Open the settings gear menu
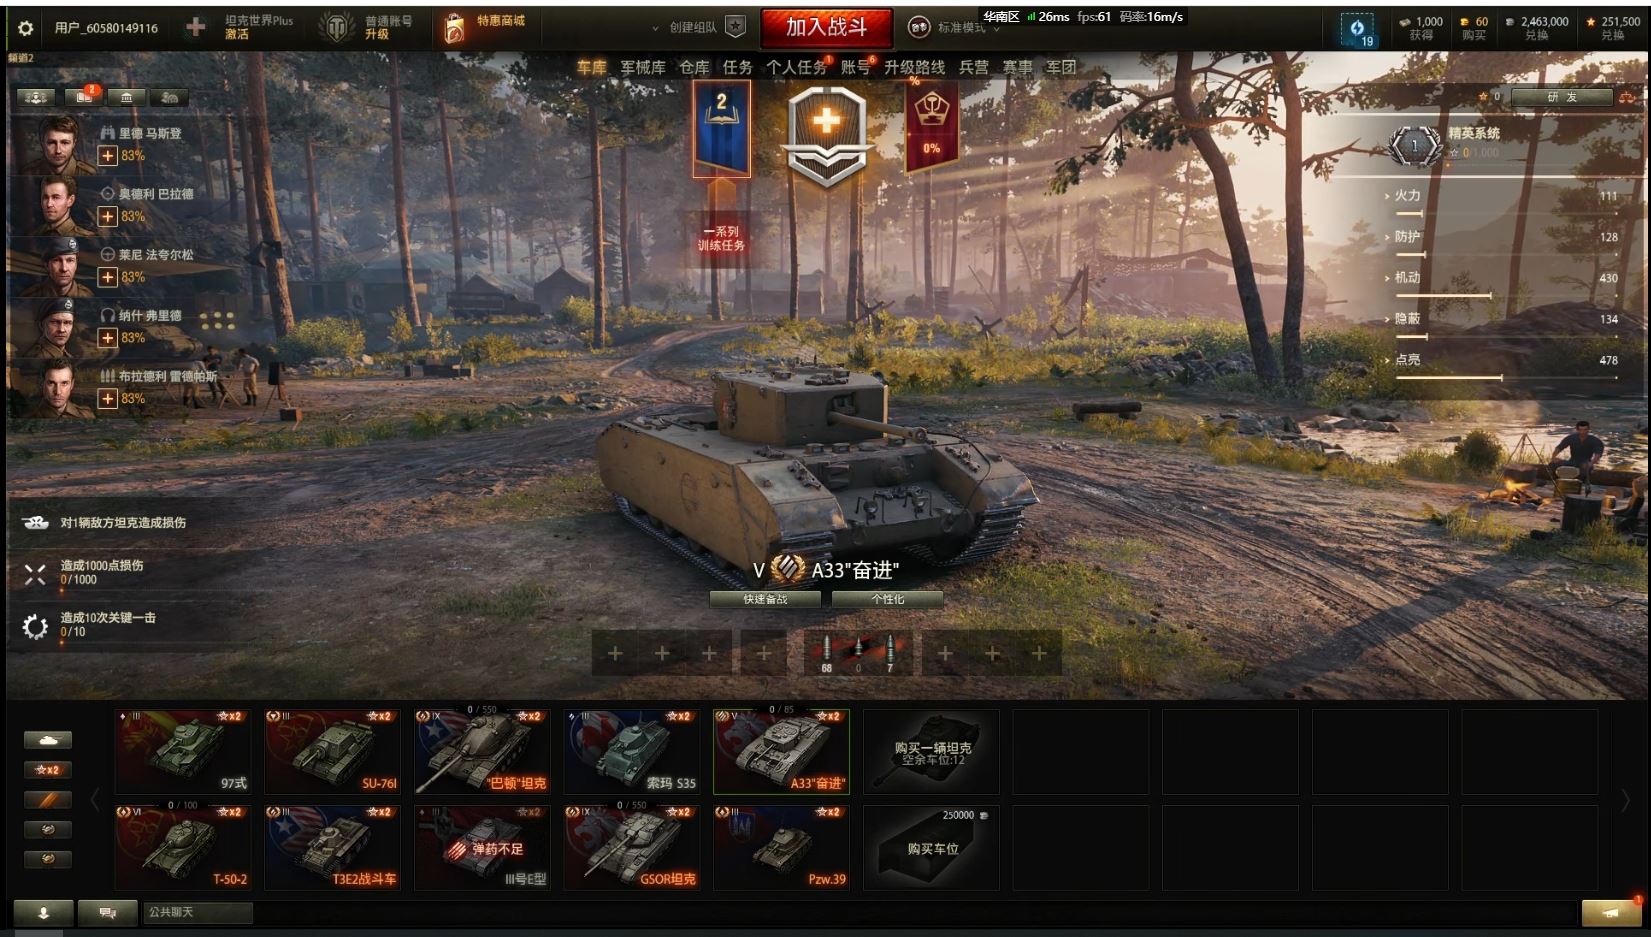The height and width of the screenshot is (937, 1651). click(x=25, y=28)
